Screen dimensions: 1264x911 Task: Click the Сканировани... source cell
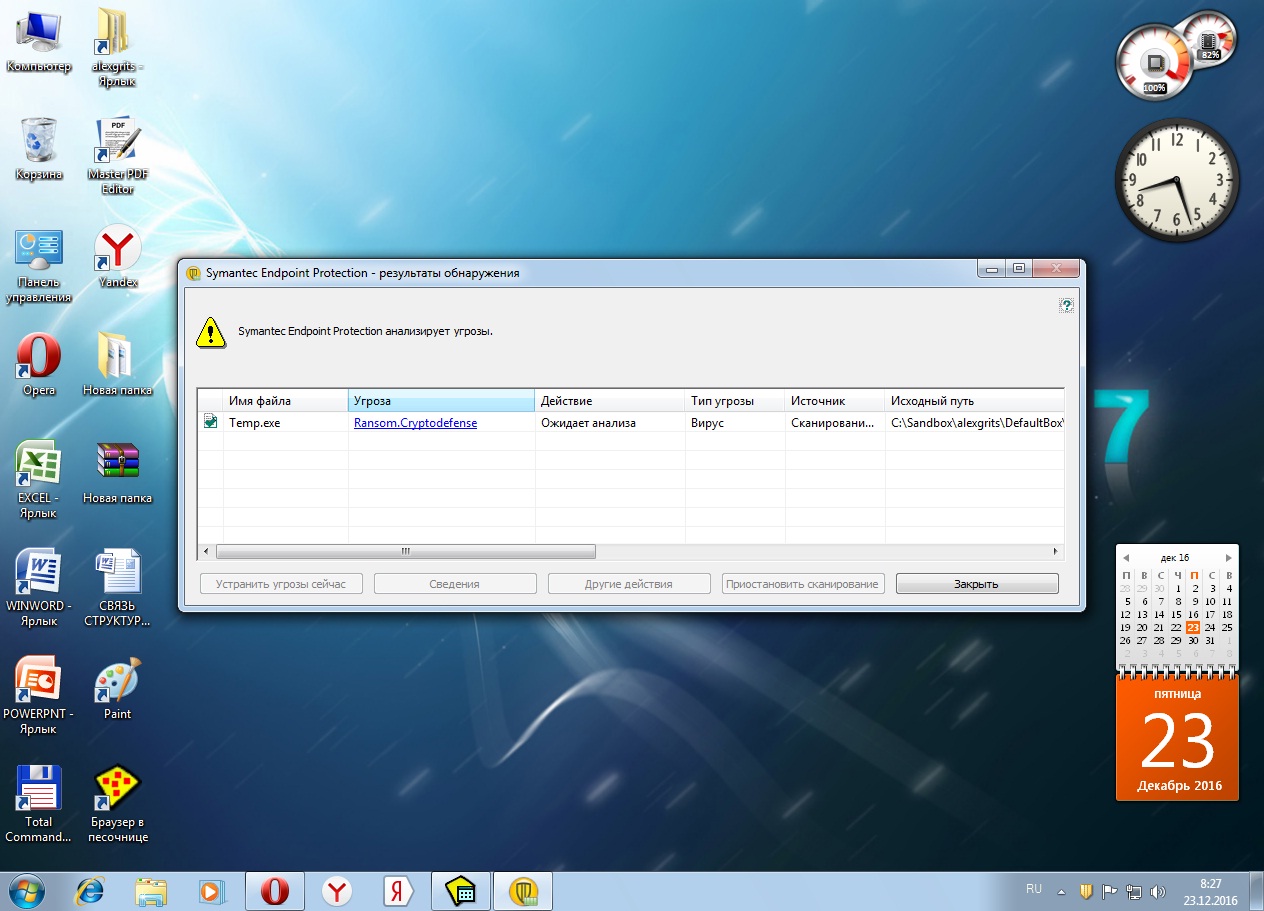[x=834, y=423]
